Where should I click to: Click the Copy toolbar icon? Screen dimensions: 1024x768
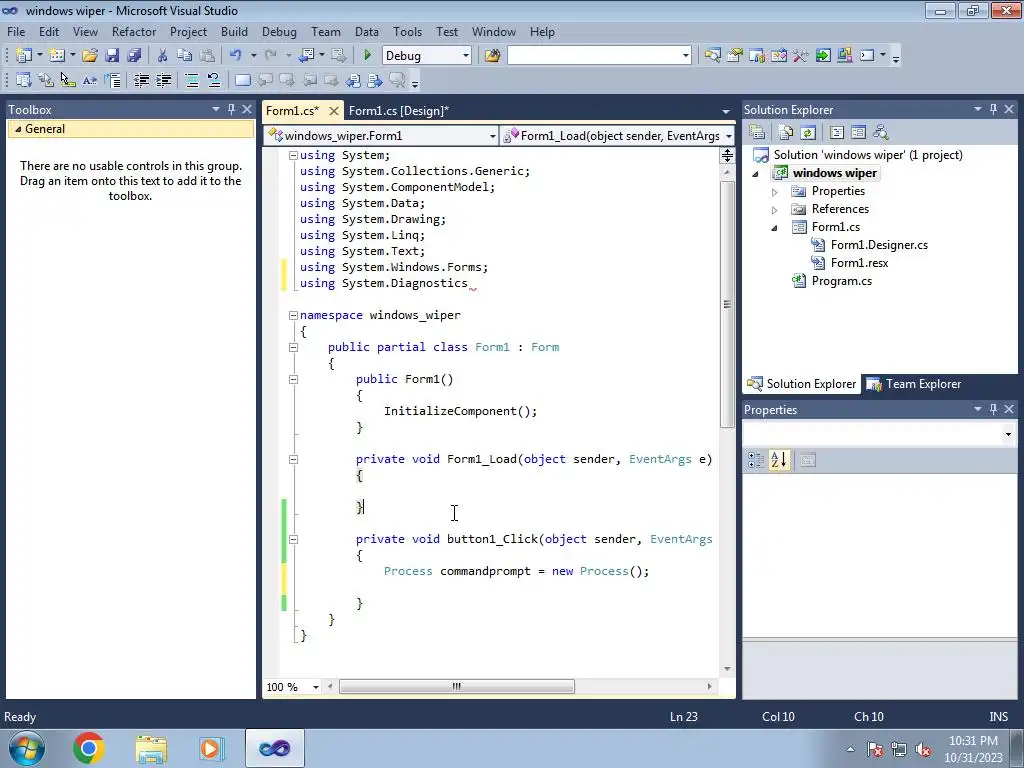coord(185,56)
